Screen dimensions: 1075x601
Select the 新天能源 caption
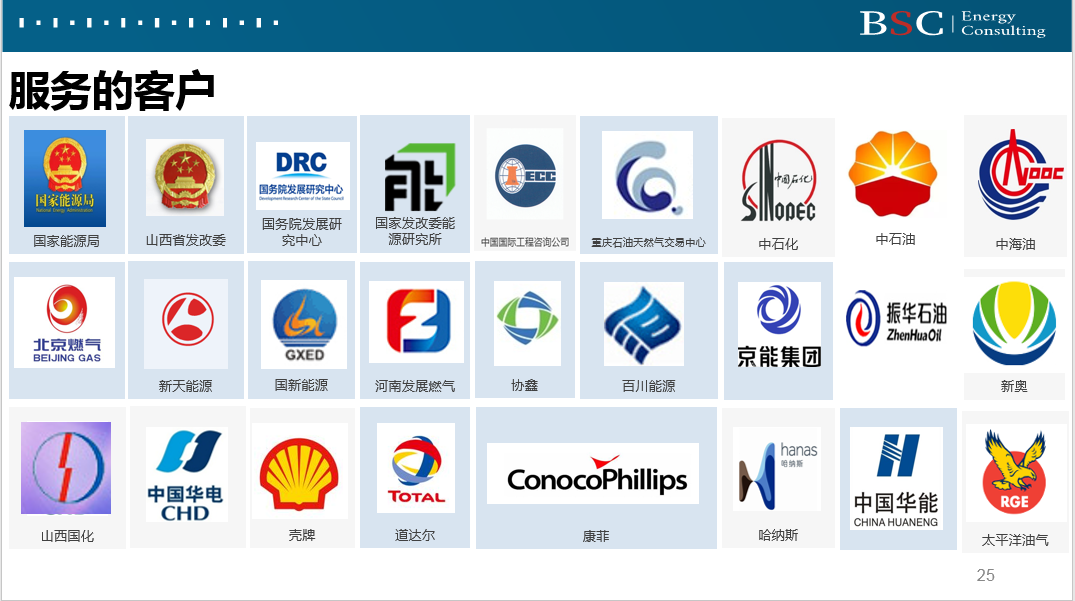185,387
